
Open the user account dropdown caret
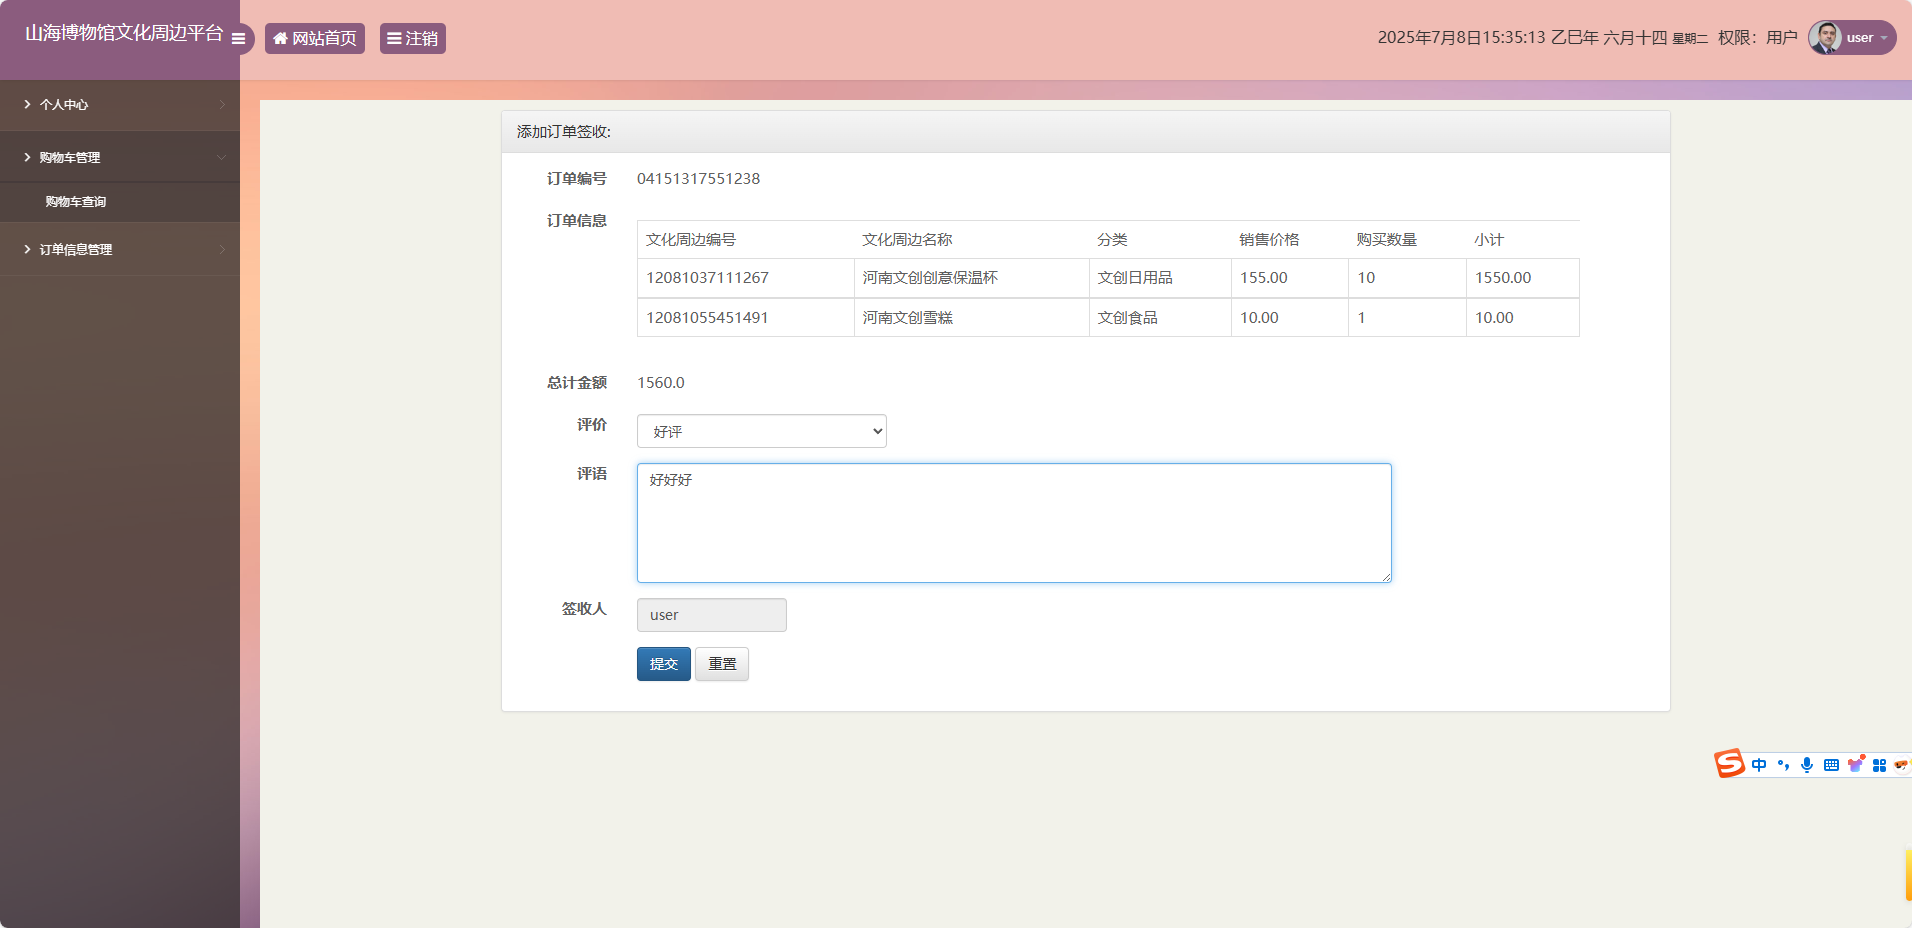pyautogui.click(x=1884, y=39)
